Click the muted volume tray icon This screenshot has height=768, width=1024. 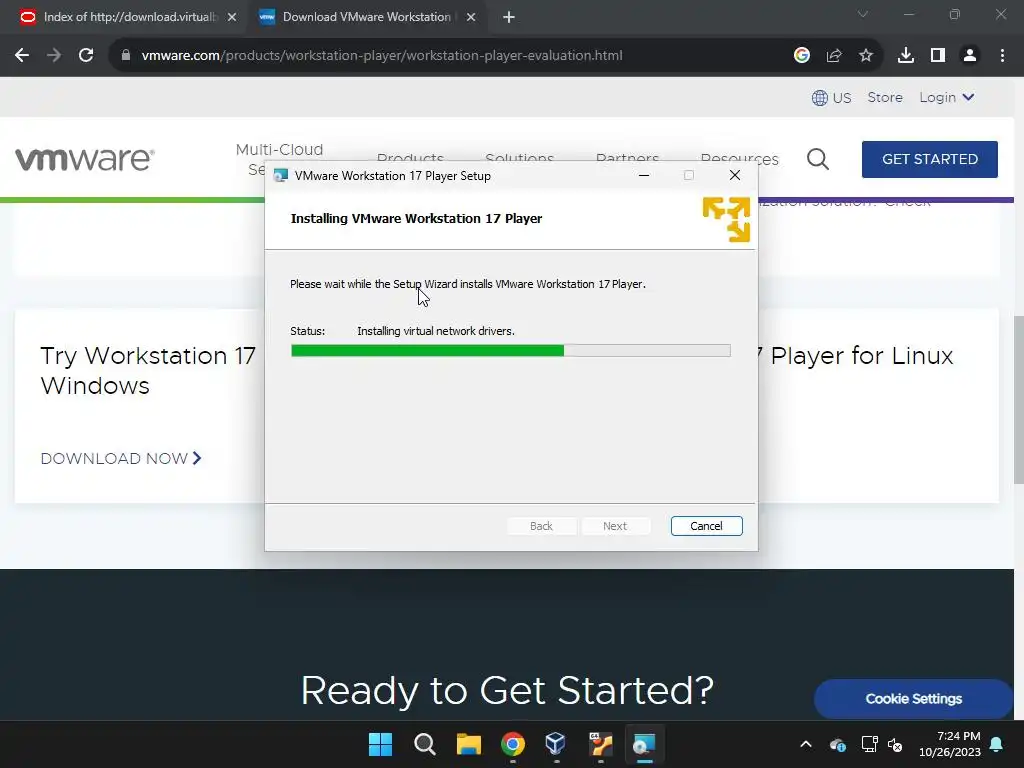click(895, 744)
